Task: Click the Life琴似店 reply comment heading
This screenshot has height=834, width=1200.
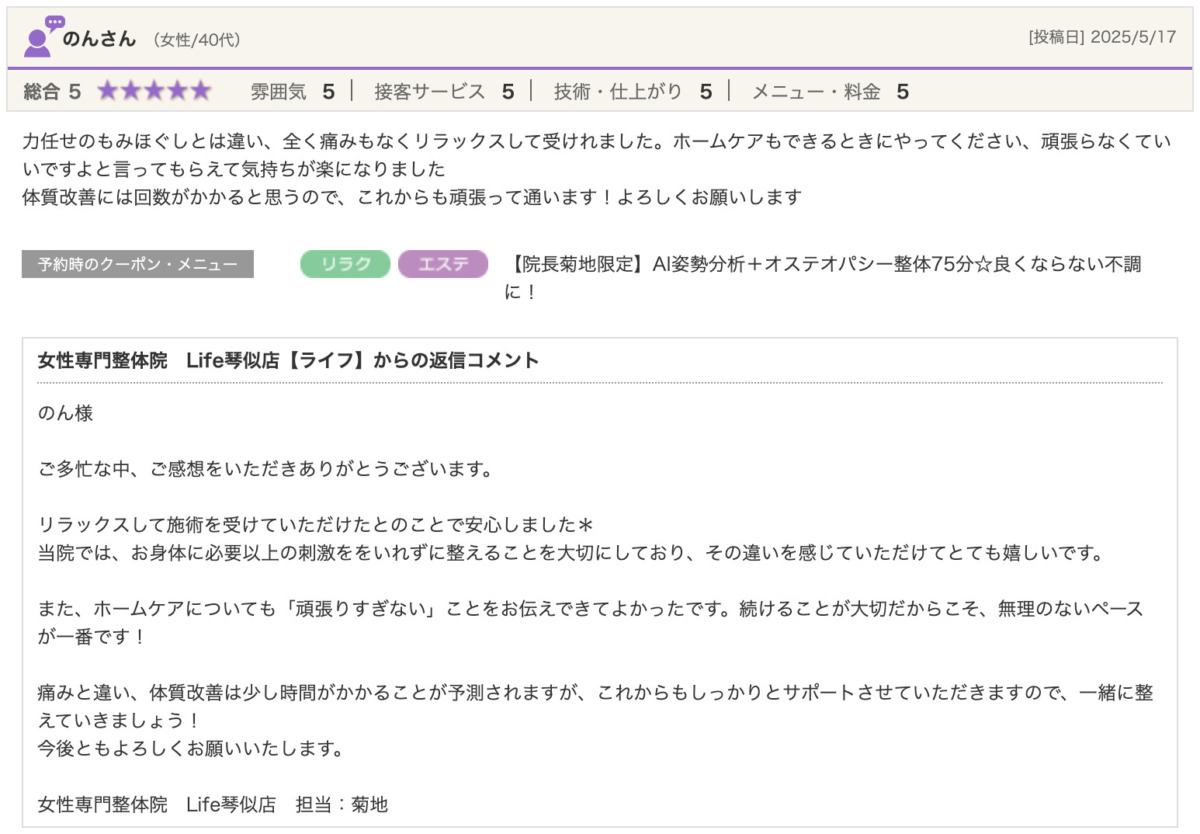Action: [288, 360]
